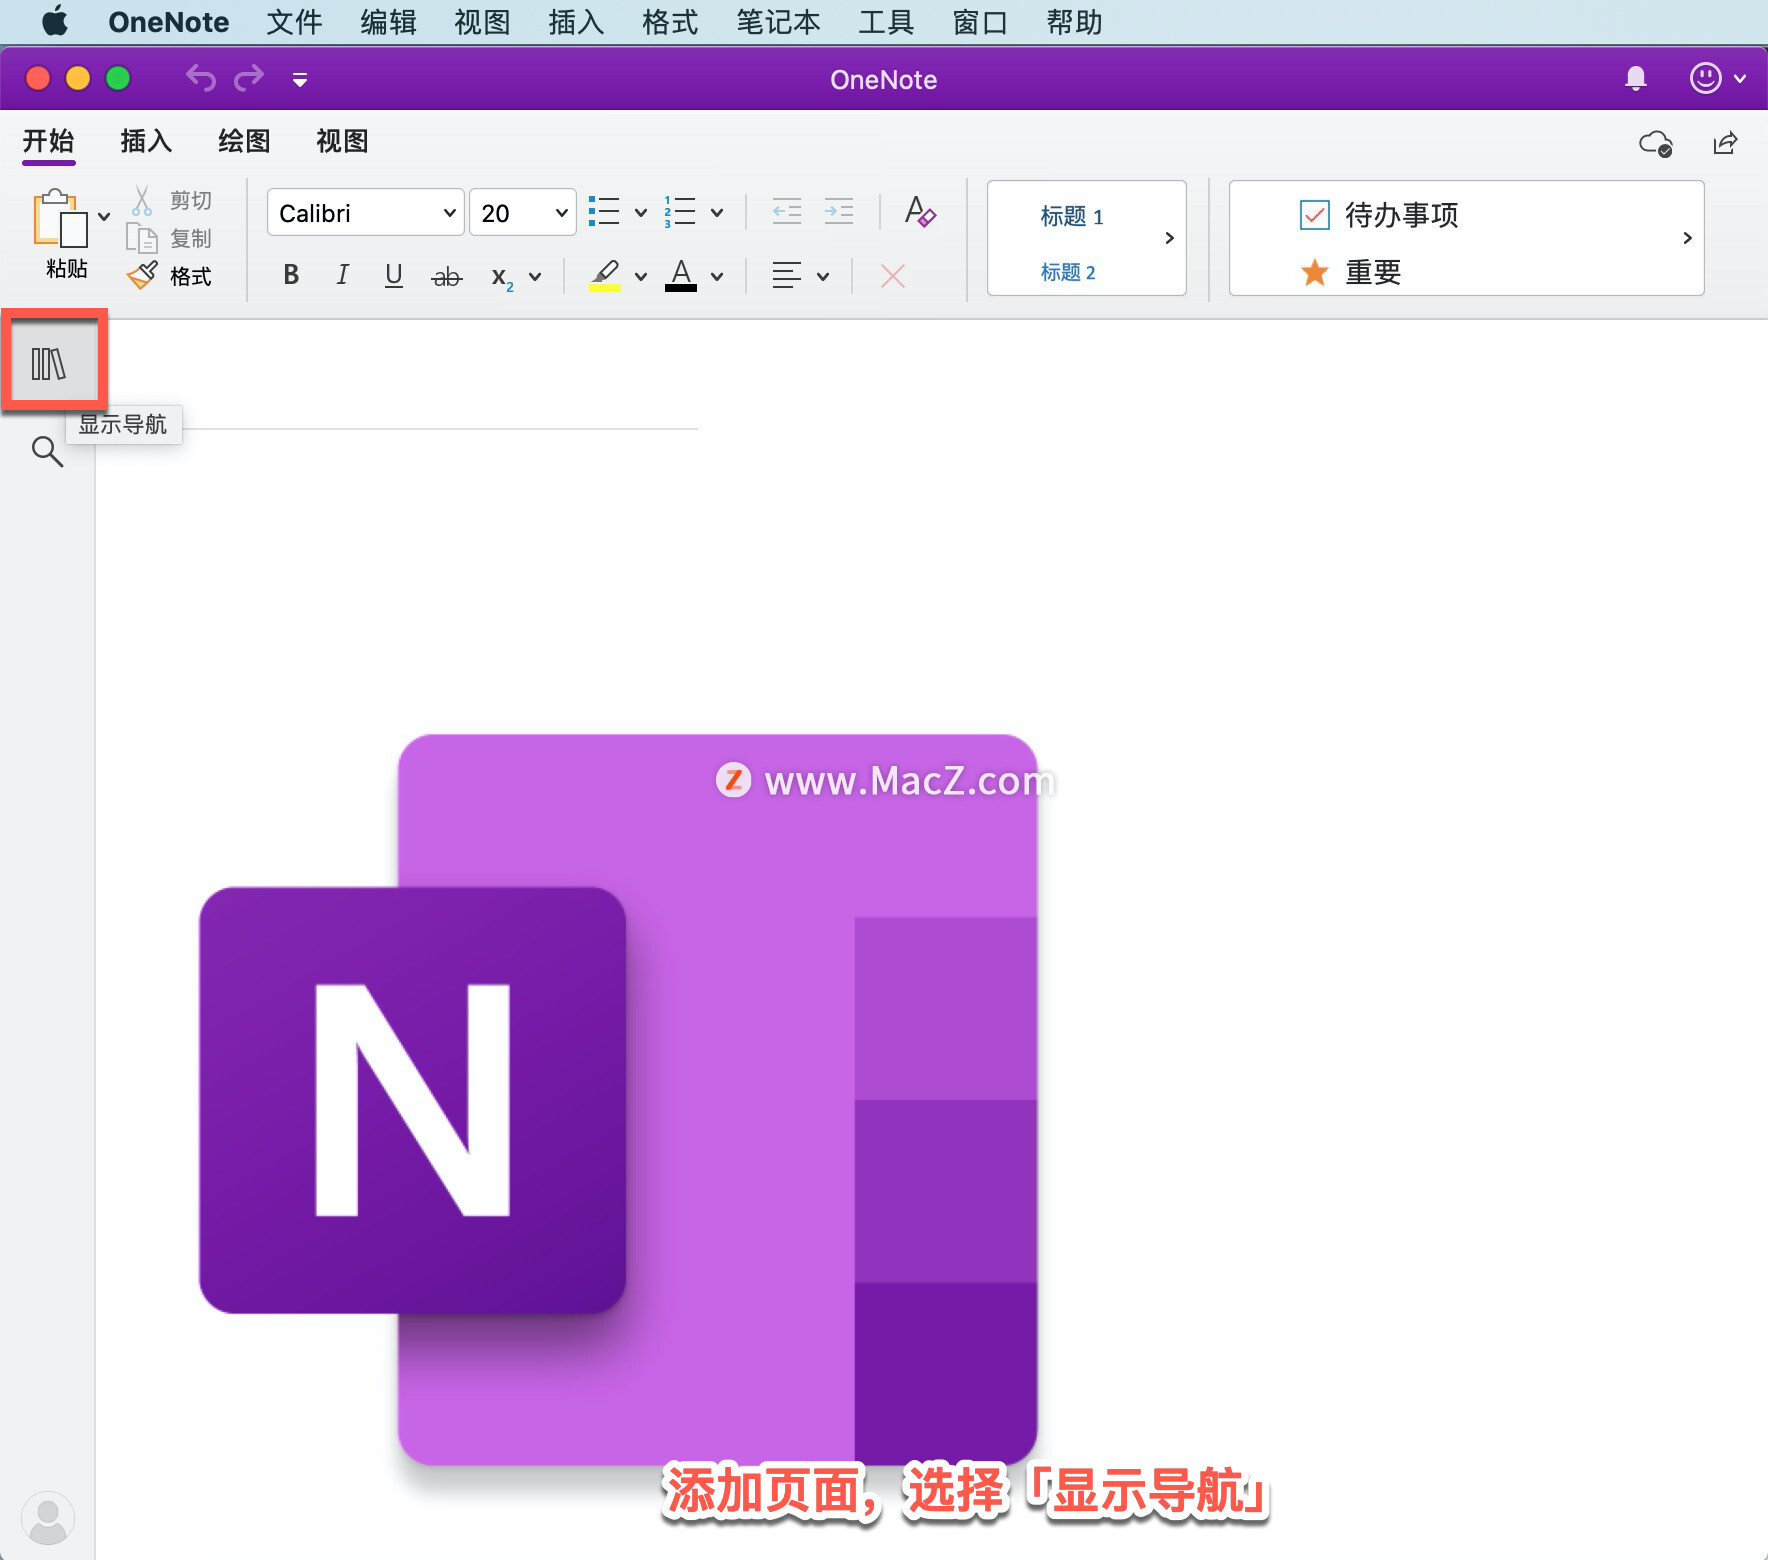Expand the paste options arrow
This screenshot has width=1768, height=1560.
104,216
